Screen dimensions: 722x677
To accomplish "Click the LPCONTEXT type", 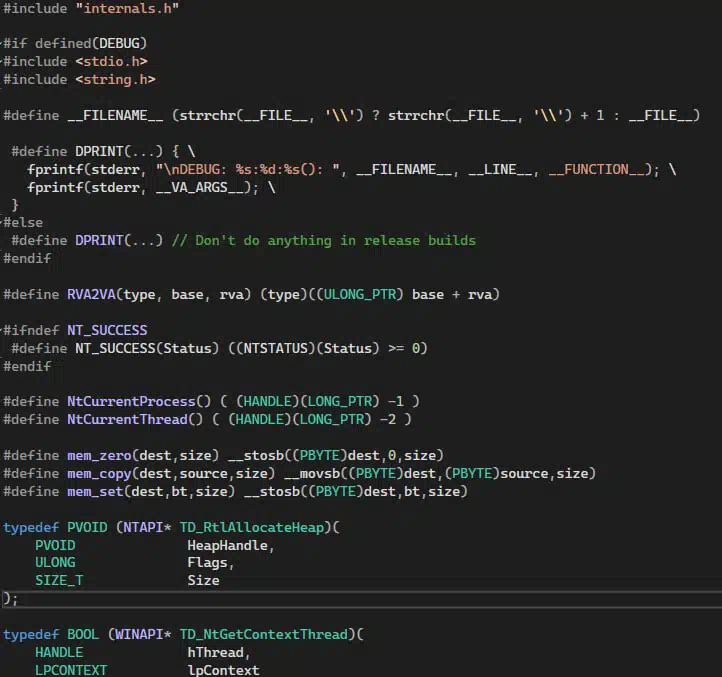I will (x=71, y=670).
